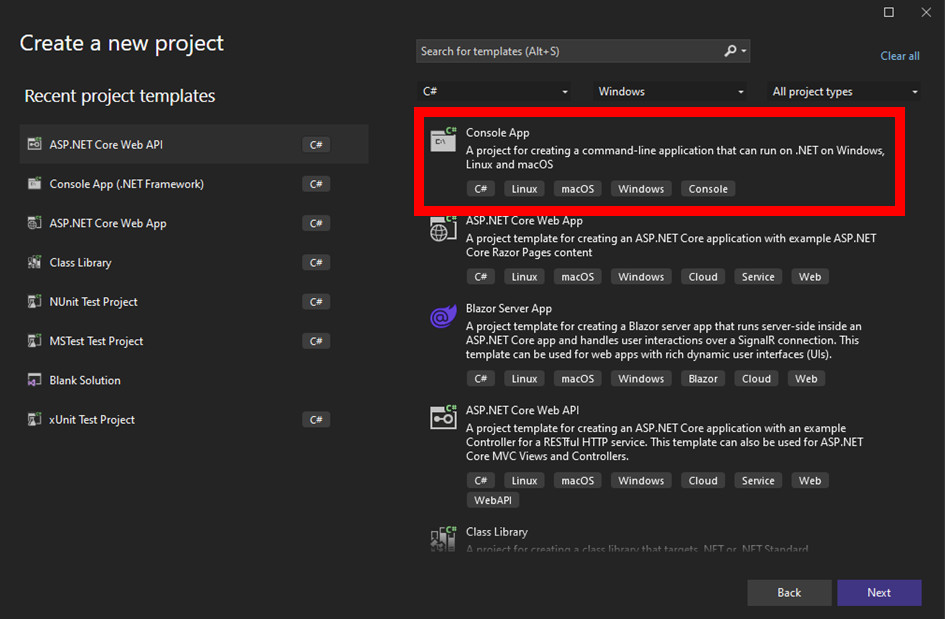Viewport: 945px width, 619px height.
Task: Click the Linux tag under ASP.NET Core Web API
Action: [524, 480]
